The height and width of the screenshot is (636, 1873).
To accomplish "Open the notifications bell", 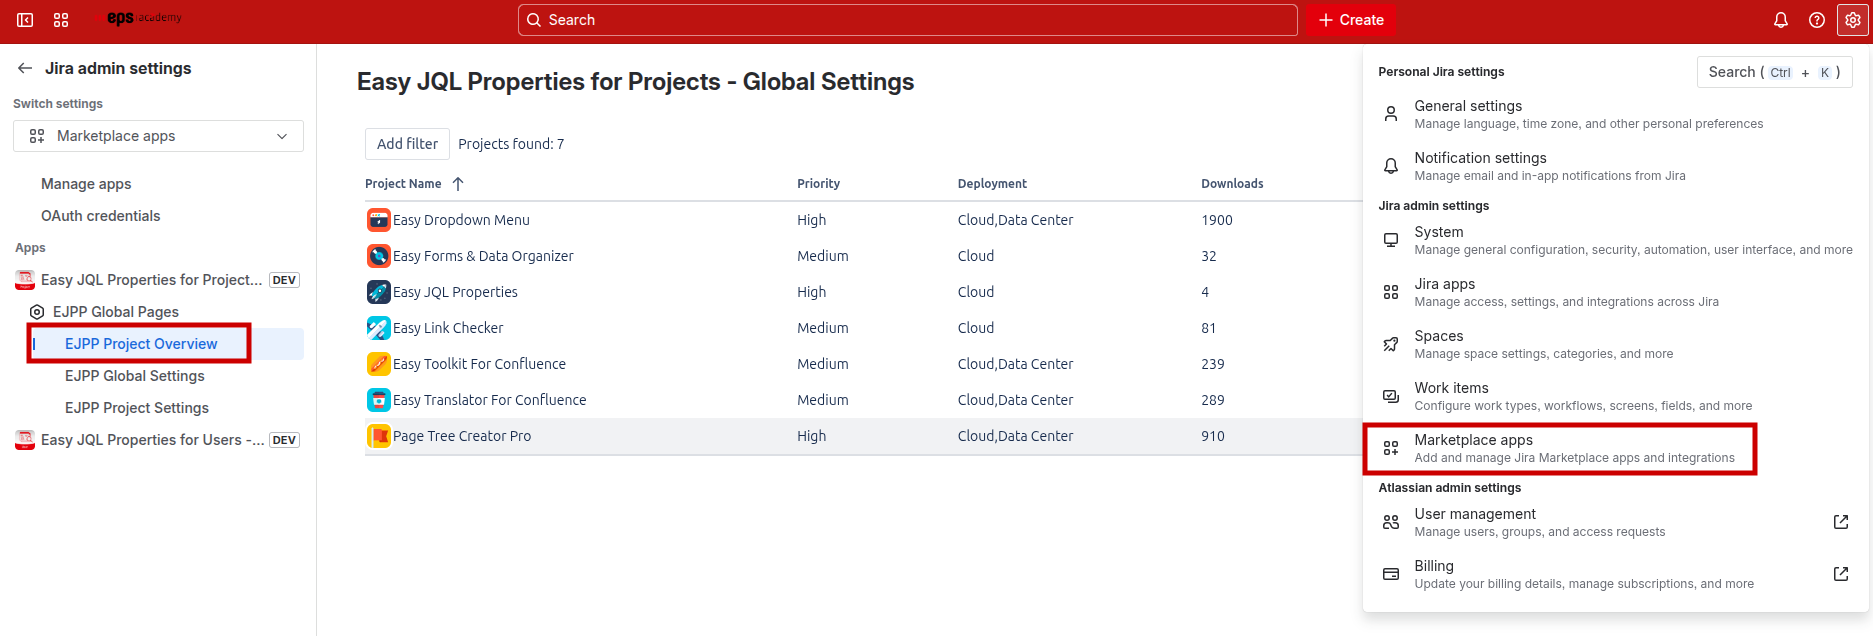I will pyautogui.click(x=1781, y=20).
